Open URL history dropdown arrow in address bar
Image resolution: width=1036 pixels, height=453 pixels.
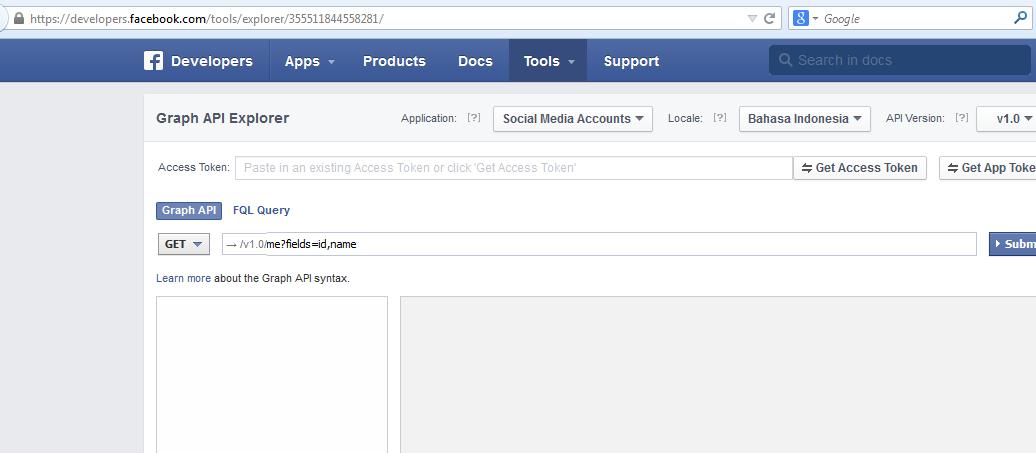pos(752,18)
